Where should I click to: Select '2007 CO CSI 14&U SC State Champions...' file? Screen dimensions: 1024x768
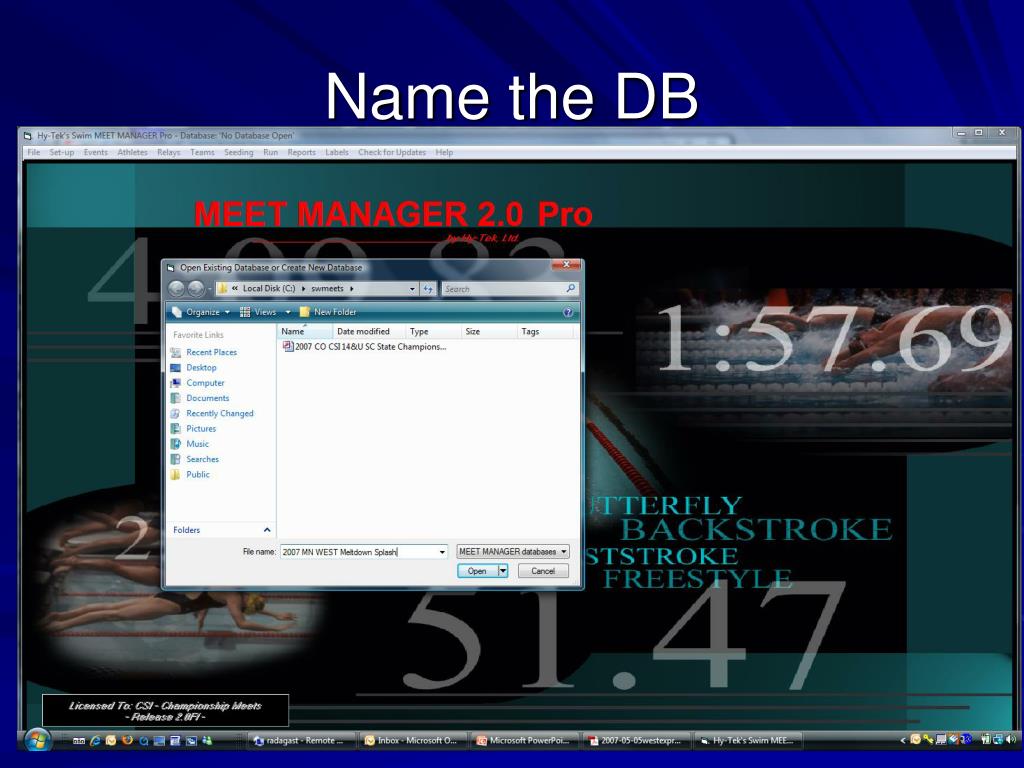click(364, 347)
